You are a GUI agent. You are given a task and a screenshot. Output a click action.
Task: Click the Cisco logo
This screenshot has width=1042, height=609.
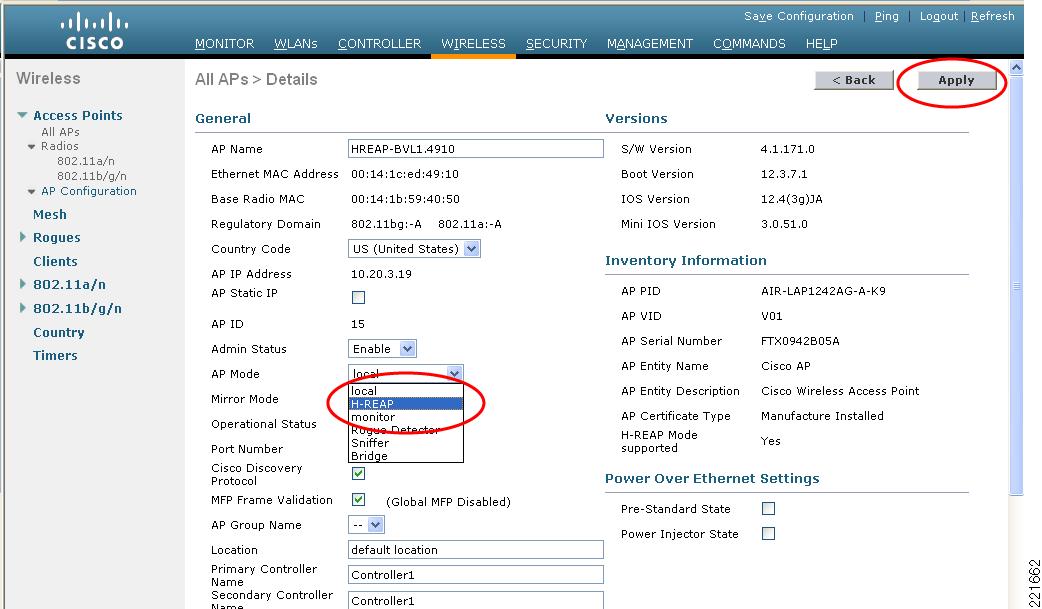(x=94, y=31)
